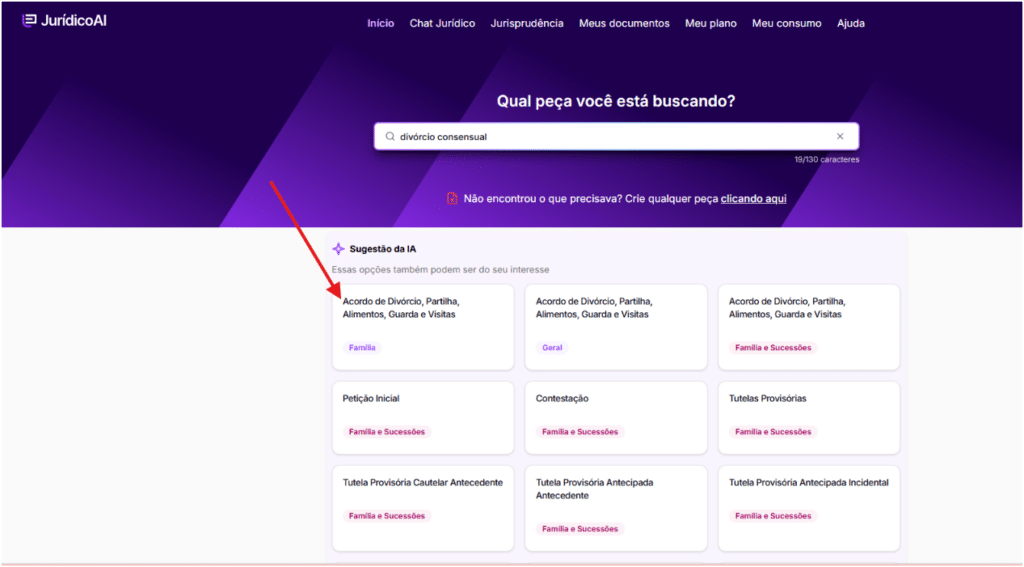
Task: Click Família e Sucessões tag under Petição Inicial
Action: click(387, 432)
